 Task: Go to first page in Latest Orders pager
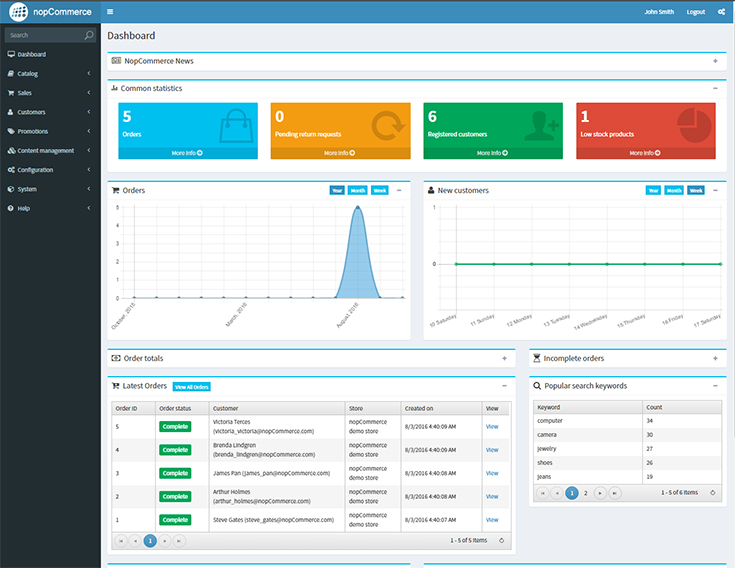click(x=121, y=541)
